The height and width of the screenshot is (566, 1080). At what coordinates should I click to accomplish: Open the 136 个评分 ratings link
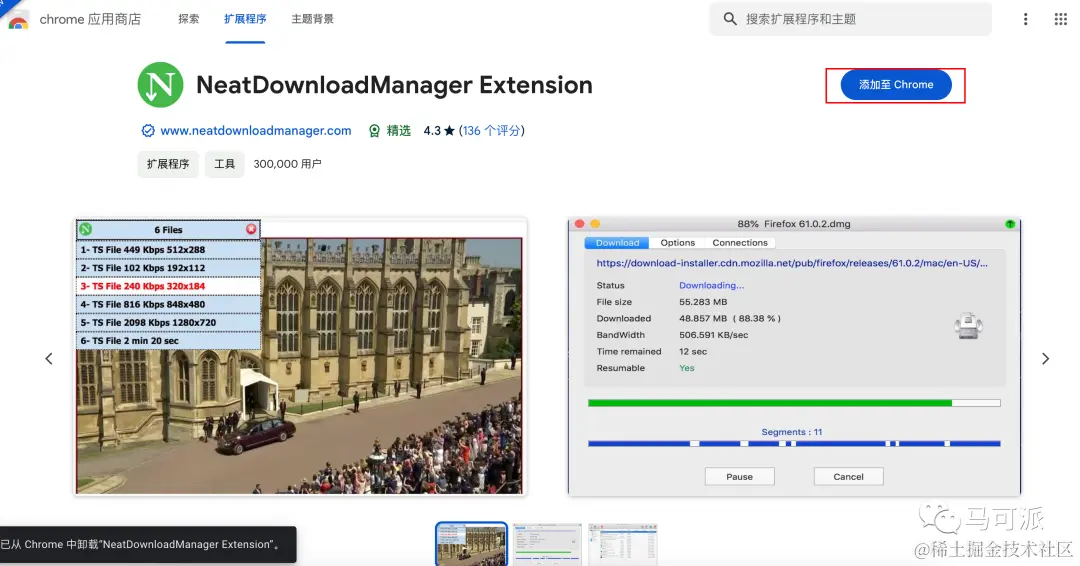(492, 131)
